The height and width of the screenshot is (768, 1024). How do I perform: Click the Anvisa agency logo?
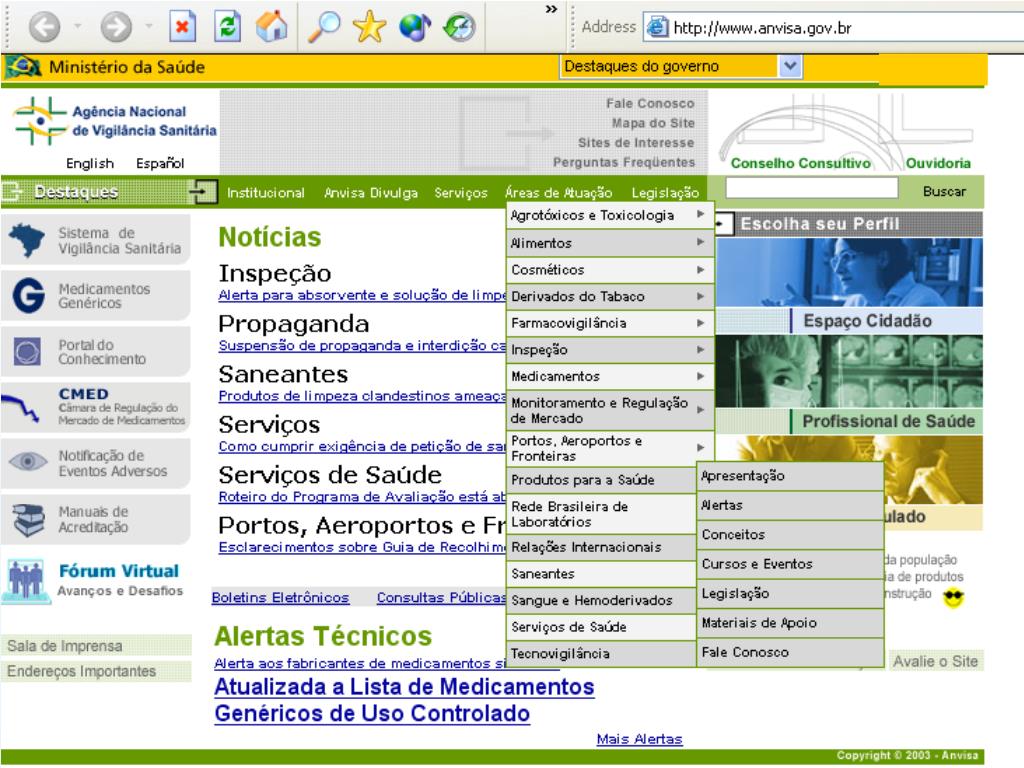point(116,121)
